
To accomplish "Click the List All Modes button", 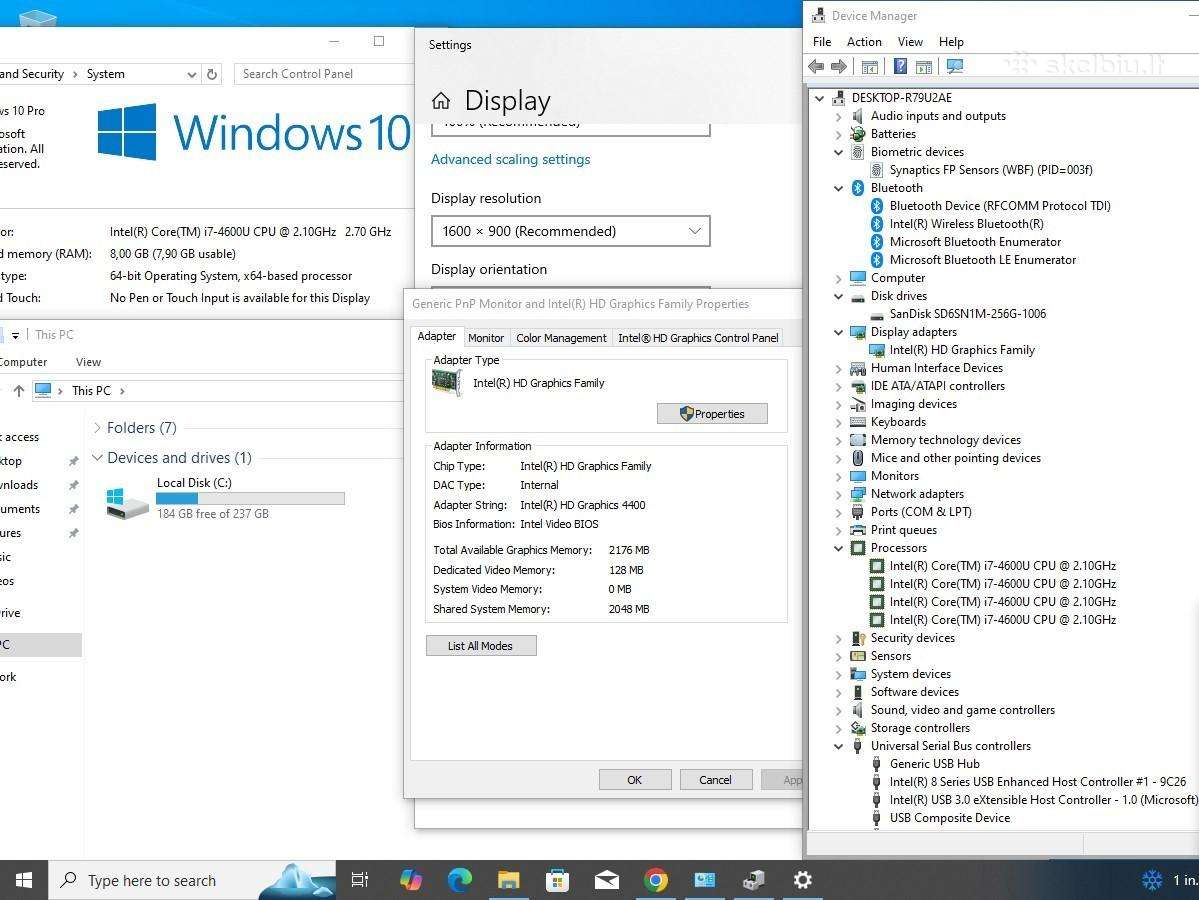I will click(x=481, y=646).
